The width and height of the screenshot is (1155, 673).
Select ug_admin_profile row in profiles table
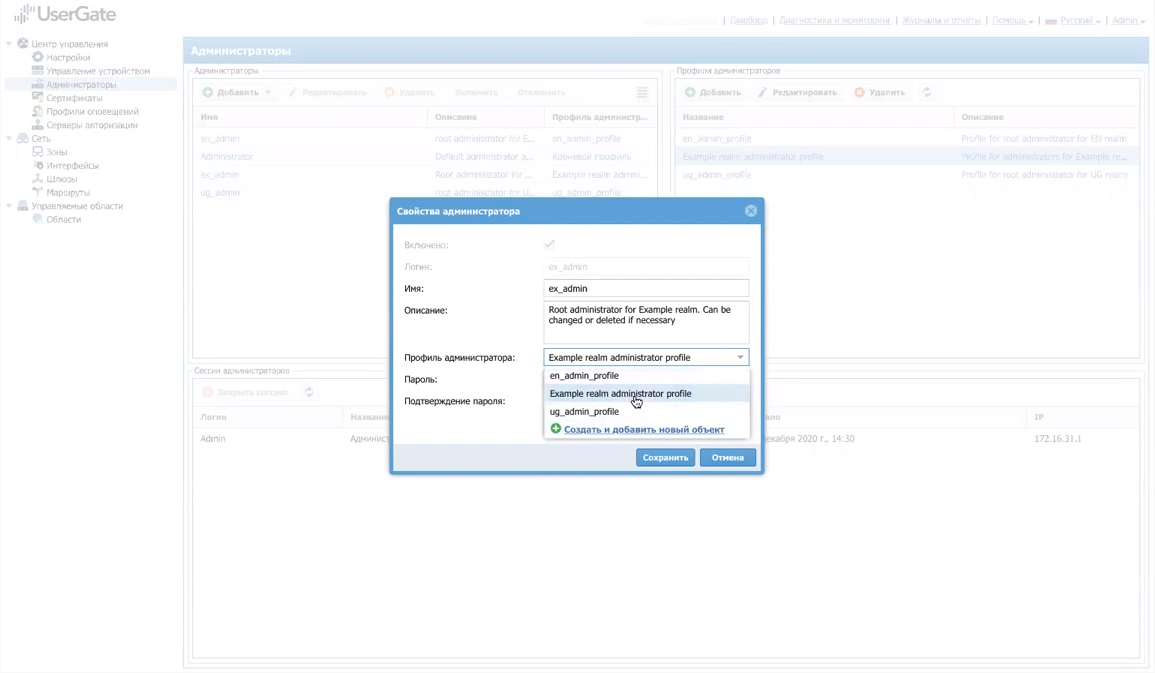tap(908, 175)
